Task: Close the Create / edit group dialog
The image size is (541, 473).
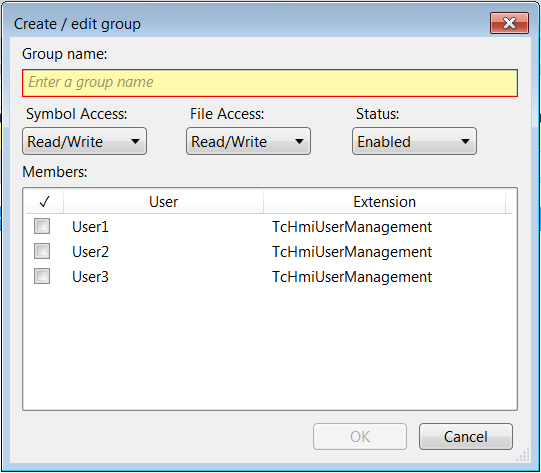Action: pos(509,23)
